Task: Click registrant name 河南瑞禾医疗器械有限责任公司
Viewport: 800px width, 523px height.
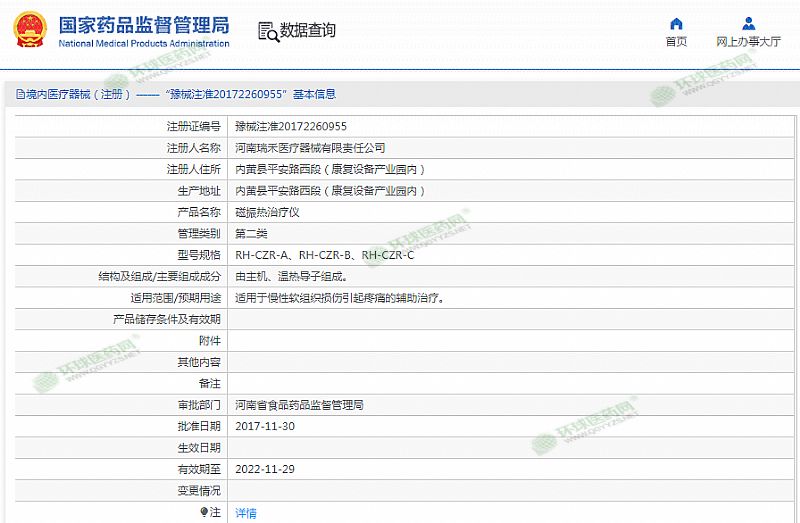Action: coord(309,148)
